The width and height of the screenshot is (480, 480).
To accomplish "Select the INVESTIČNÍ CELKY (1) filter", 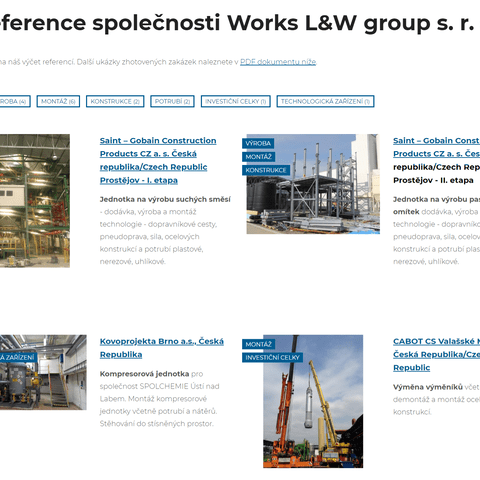I will coord(236,101).
